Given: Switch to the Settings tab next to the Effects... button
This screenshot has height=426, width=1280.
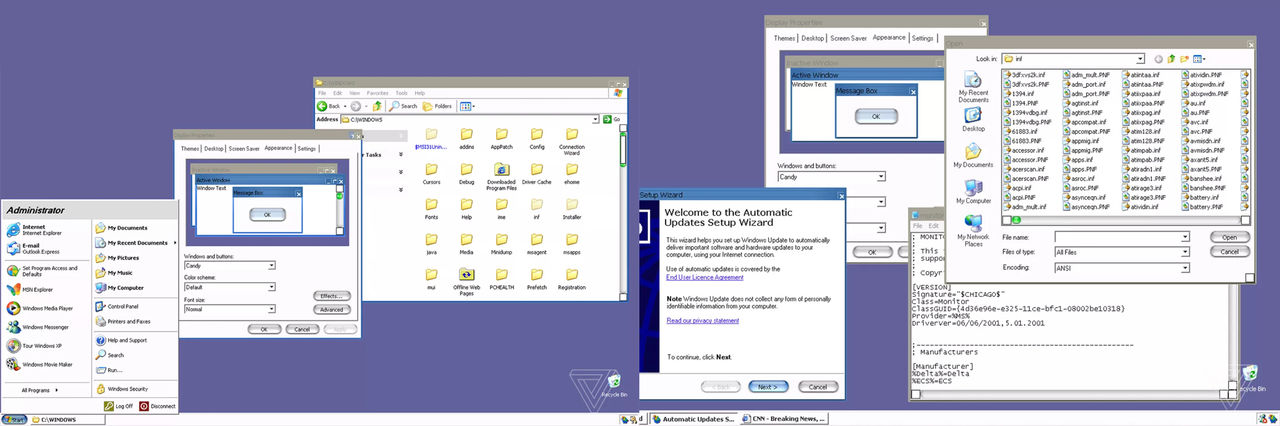Looking at the screenshot, I should coord(306,149).
